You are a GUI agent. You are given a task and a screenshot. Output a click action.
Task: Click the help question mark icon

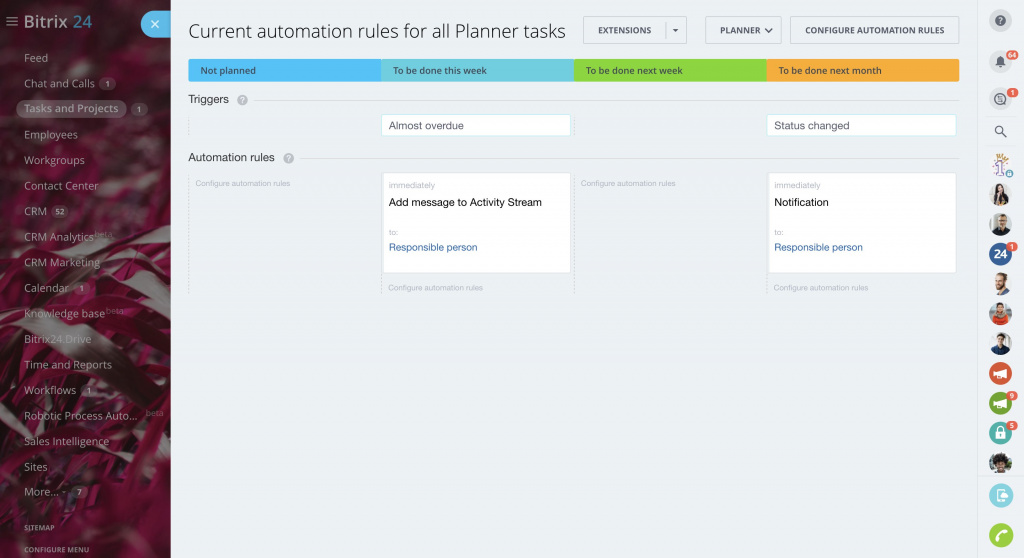pyautogui.click(x=1000, y=21)
